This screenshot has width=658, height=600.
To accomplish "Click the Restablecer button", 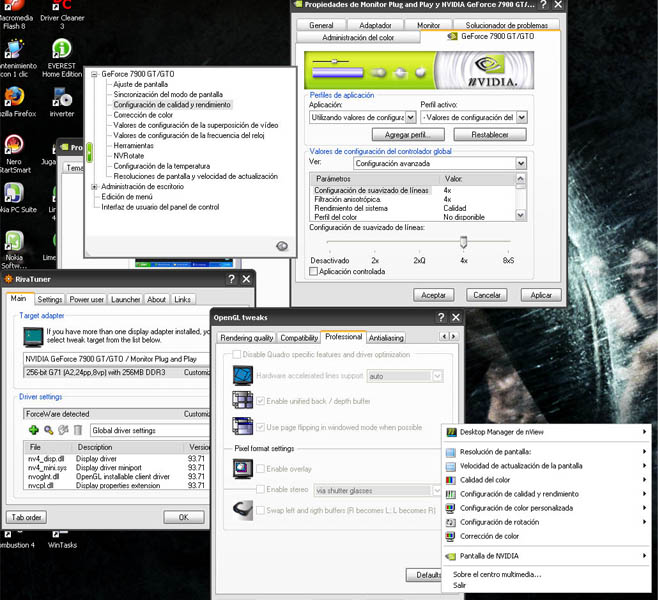I will click(490, 135).
